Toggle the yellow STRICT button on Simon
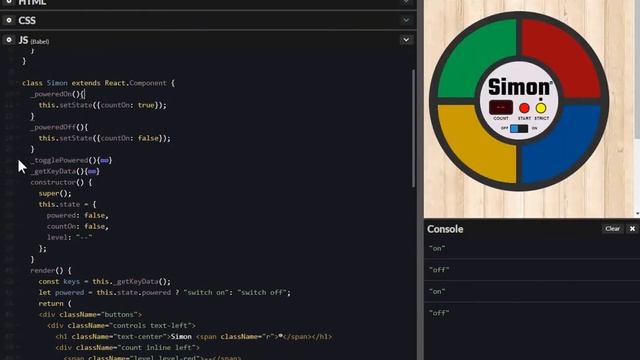 (x=541, y=108)
